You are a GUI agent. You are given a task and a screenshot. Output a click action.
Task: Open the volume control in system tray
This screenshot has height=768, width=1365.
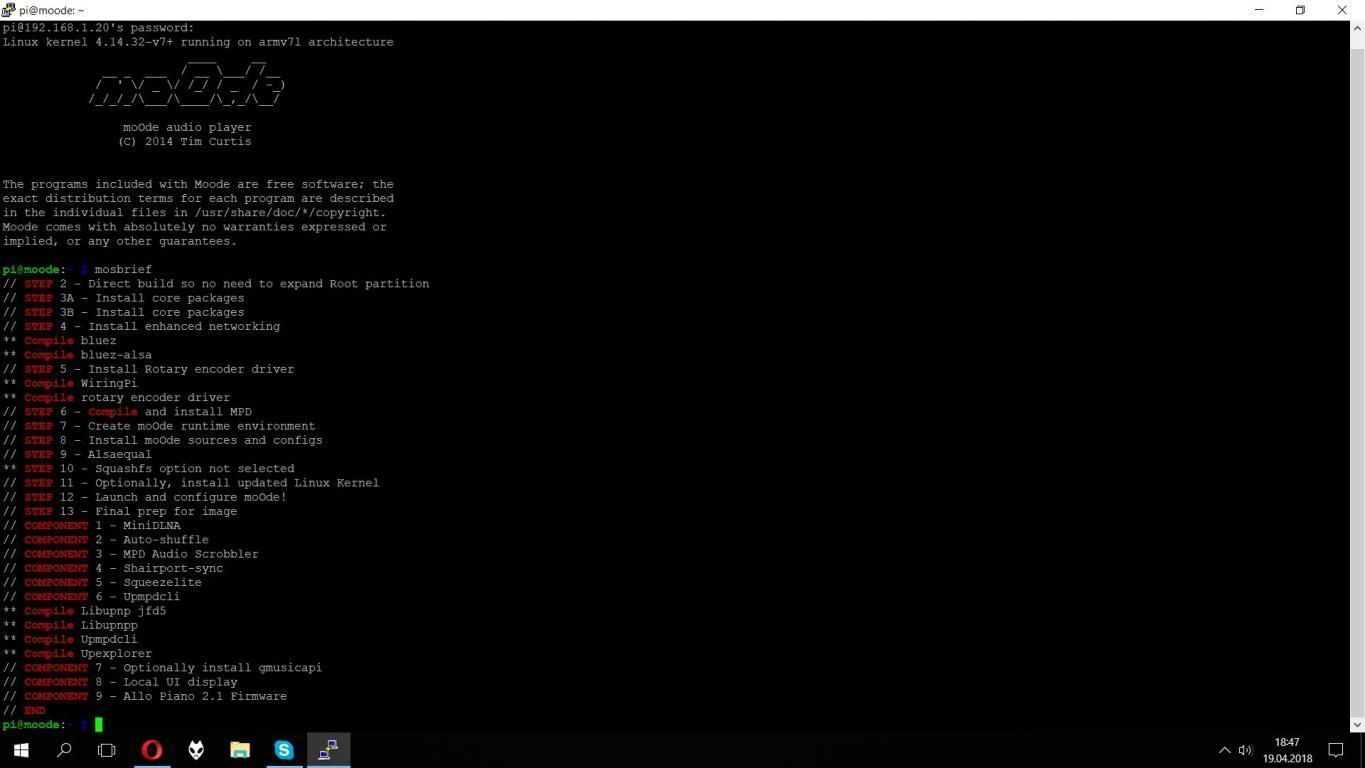coord(1245,750)
